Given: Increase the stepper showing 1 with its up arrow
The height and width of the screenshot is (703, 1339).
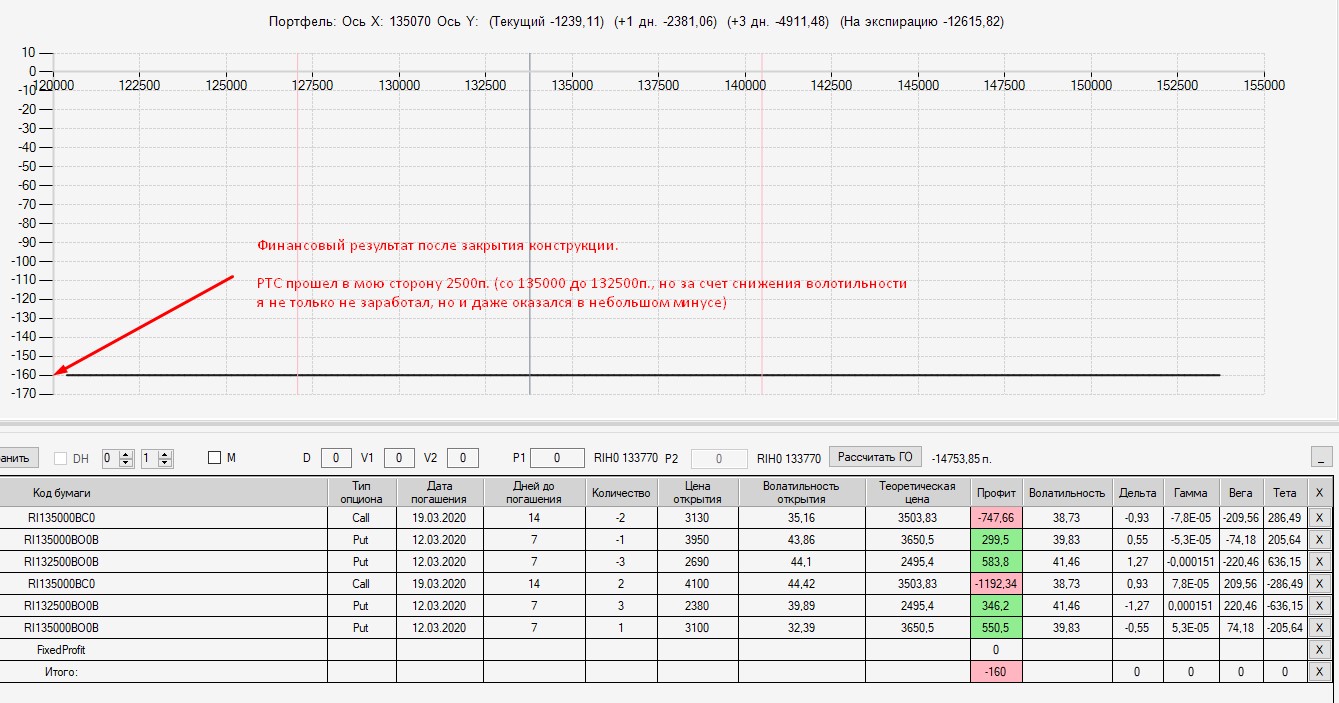Looking at the screenshot, I should point(165,454).
